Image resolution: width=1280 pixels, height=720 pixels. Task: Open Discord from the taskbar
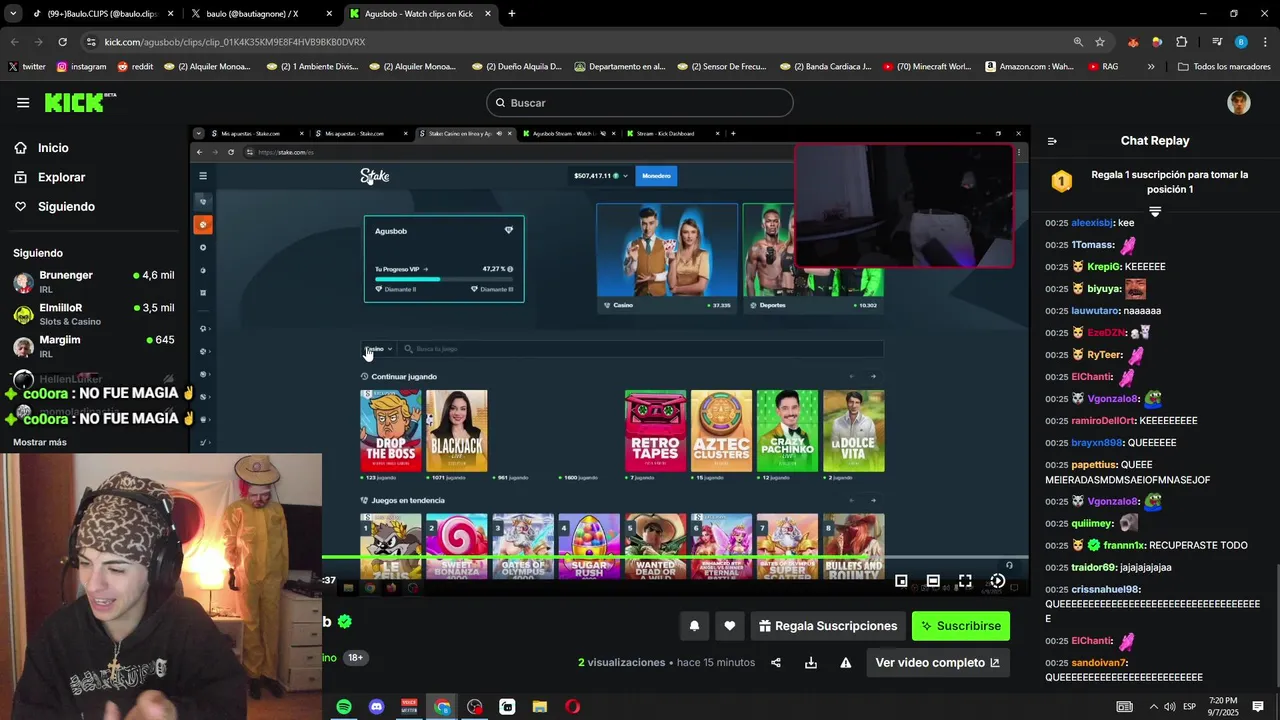pos(377,707)
